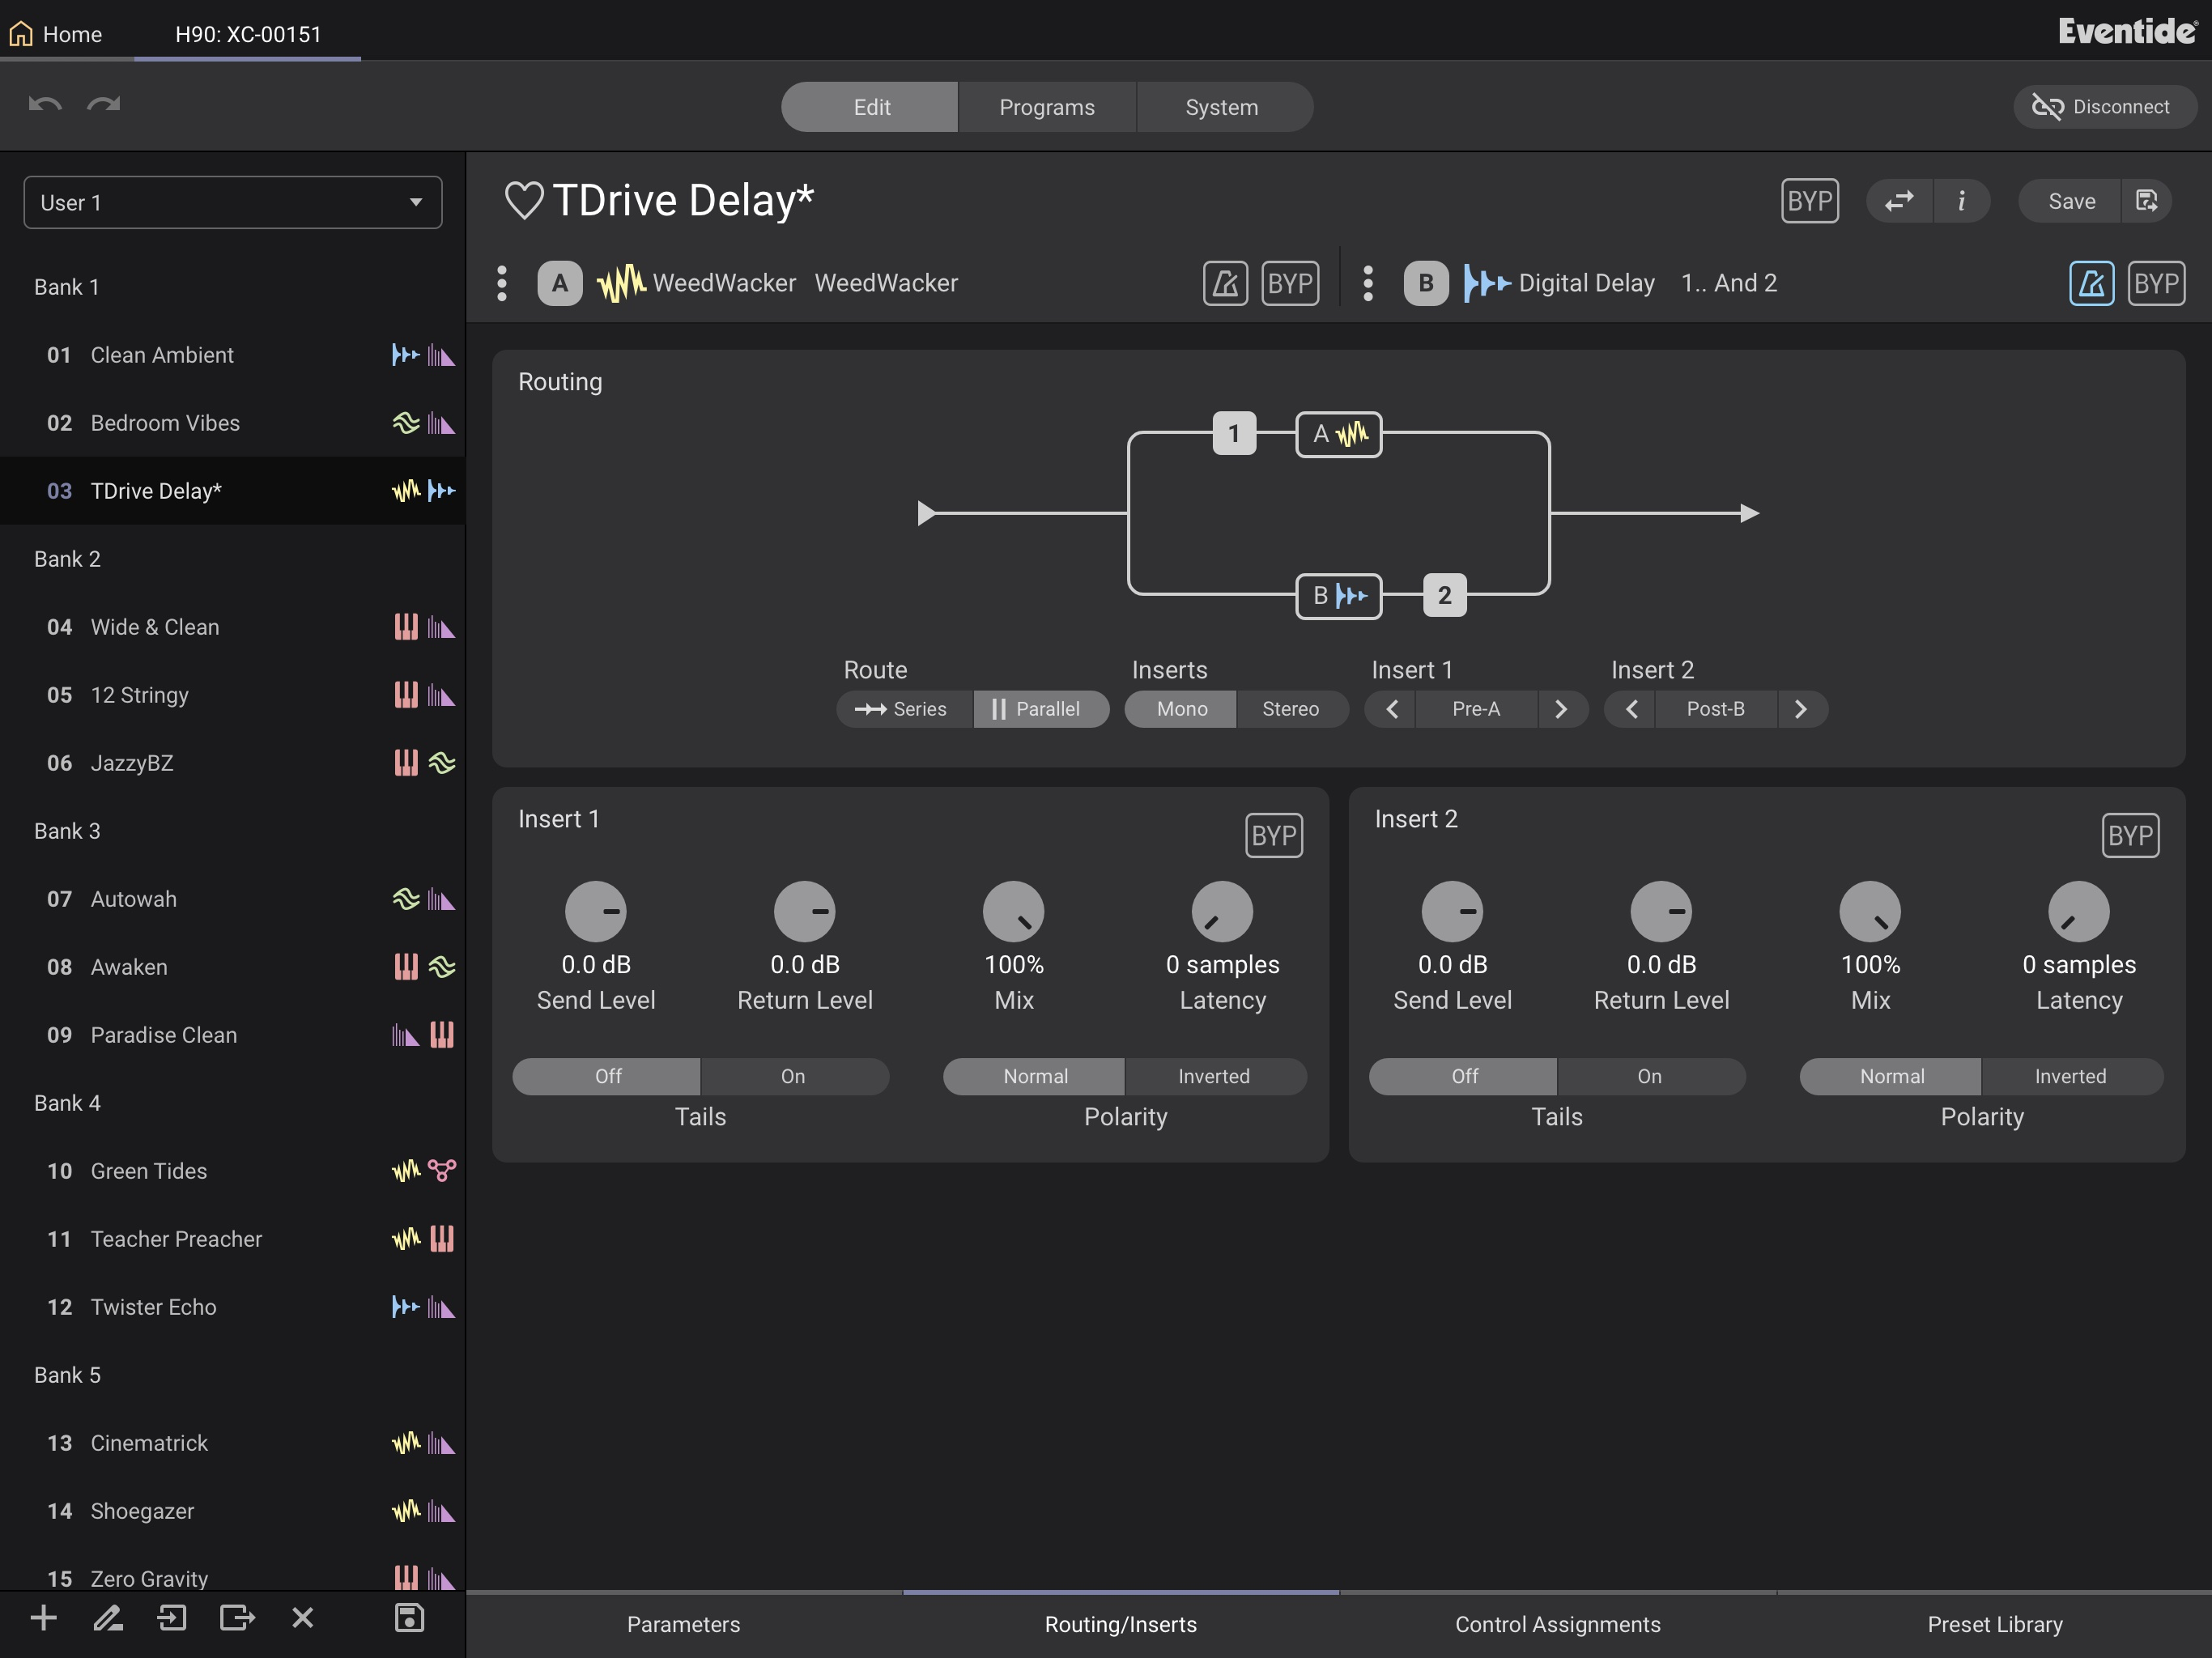Click the Home icon

tap(21, 34)
